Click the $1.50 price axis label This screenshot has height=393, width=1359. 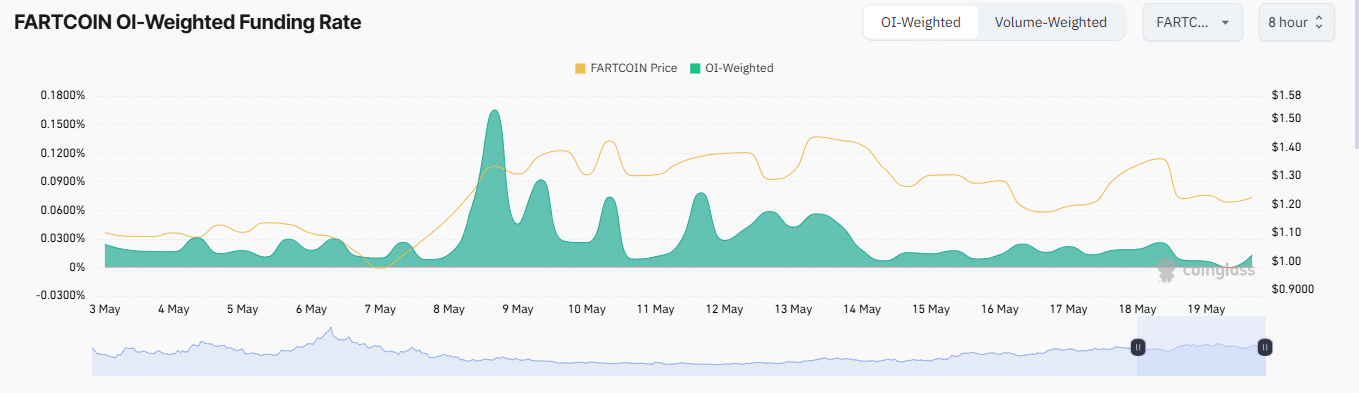coord(1286,118)
